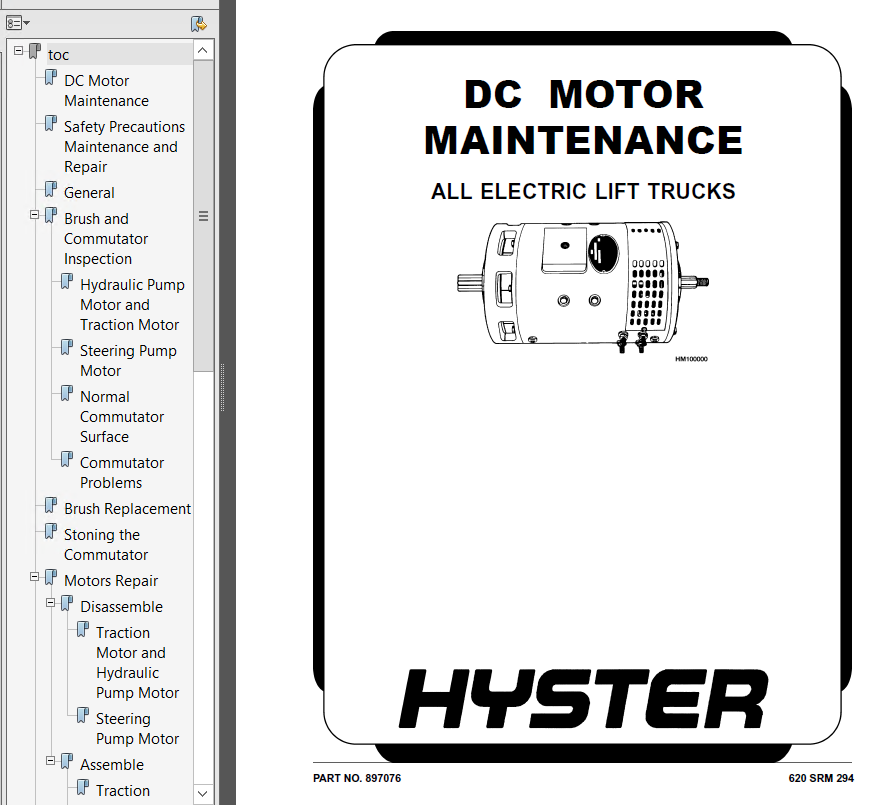Open the bookmarks options menu dropdown
The height and width of the screenshot is (805, 890).
pos(18,23)
